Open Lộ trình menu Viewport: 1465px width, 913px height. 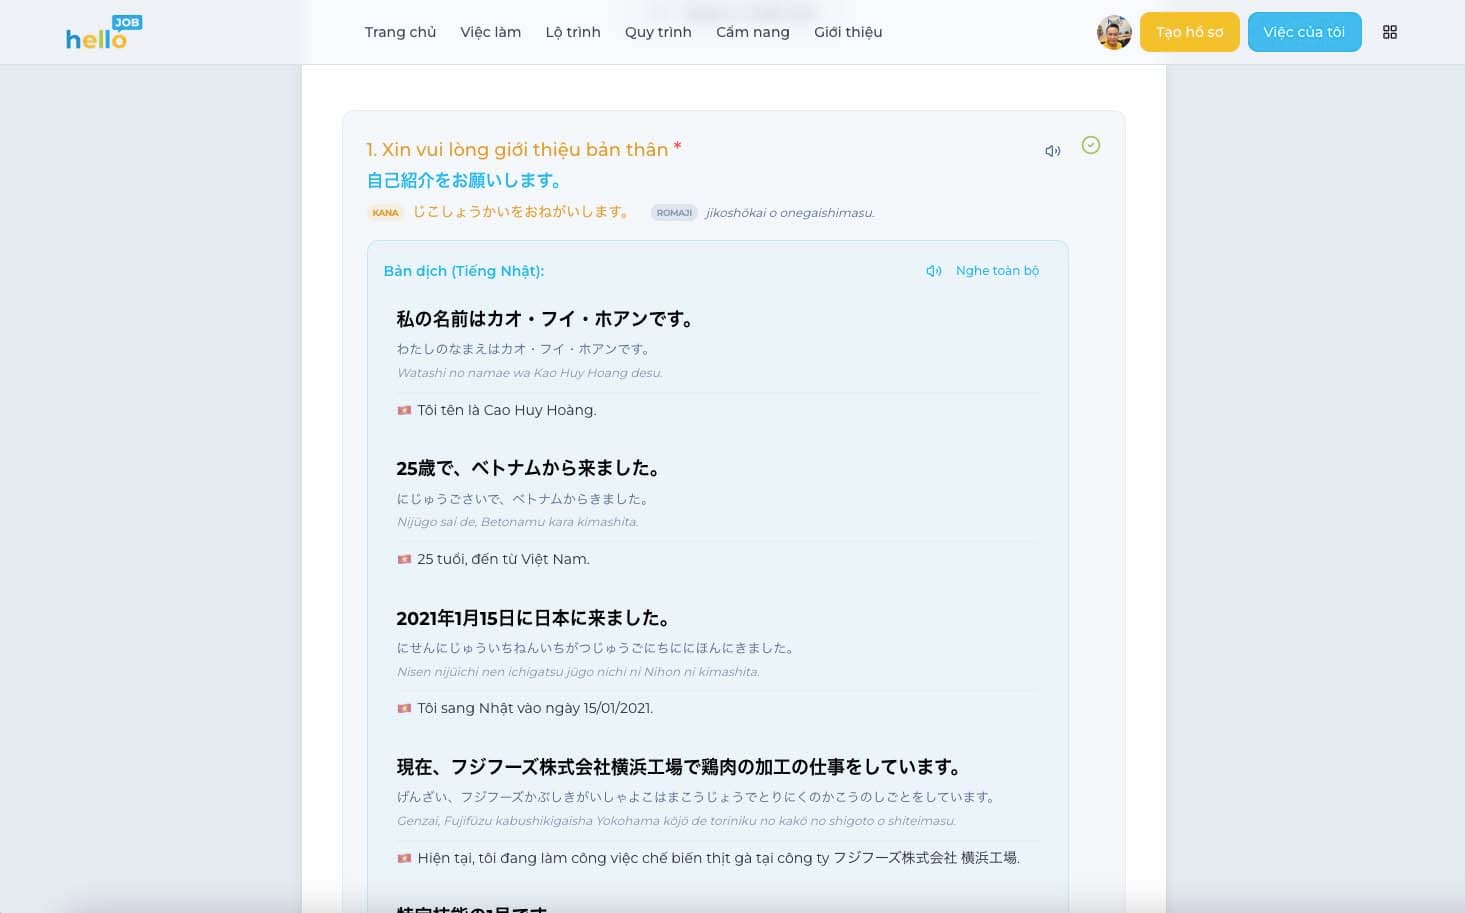click(x=573, y=32)
